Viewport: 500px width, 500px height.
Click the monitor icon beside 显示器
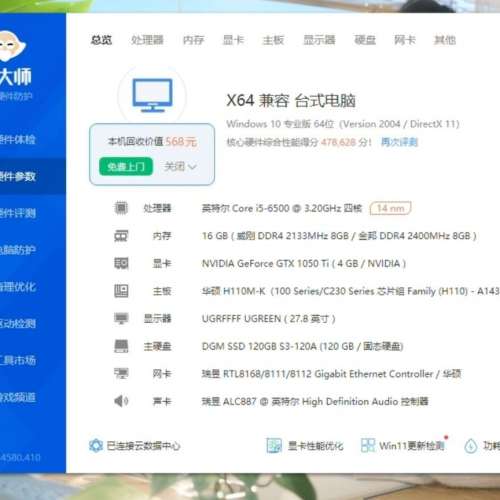(121, 318)
